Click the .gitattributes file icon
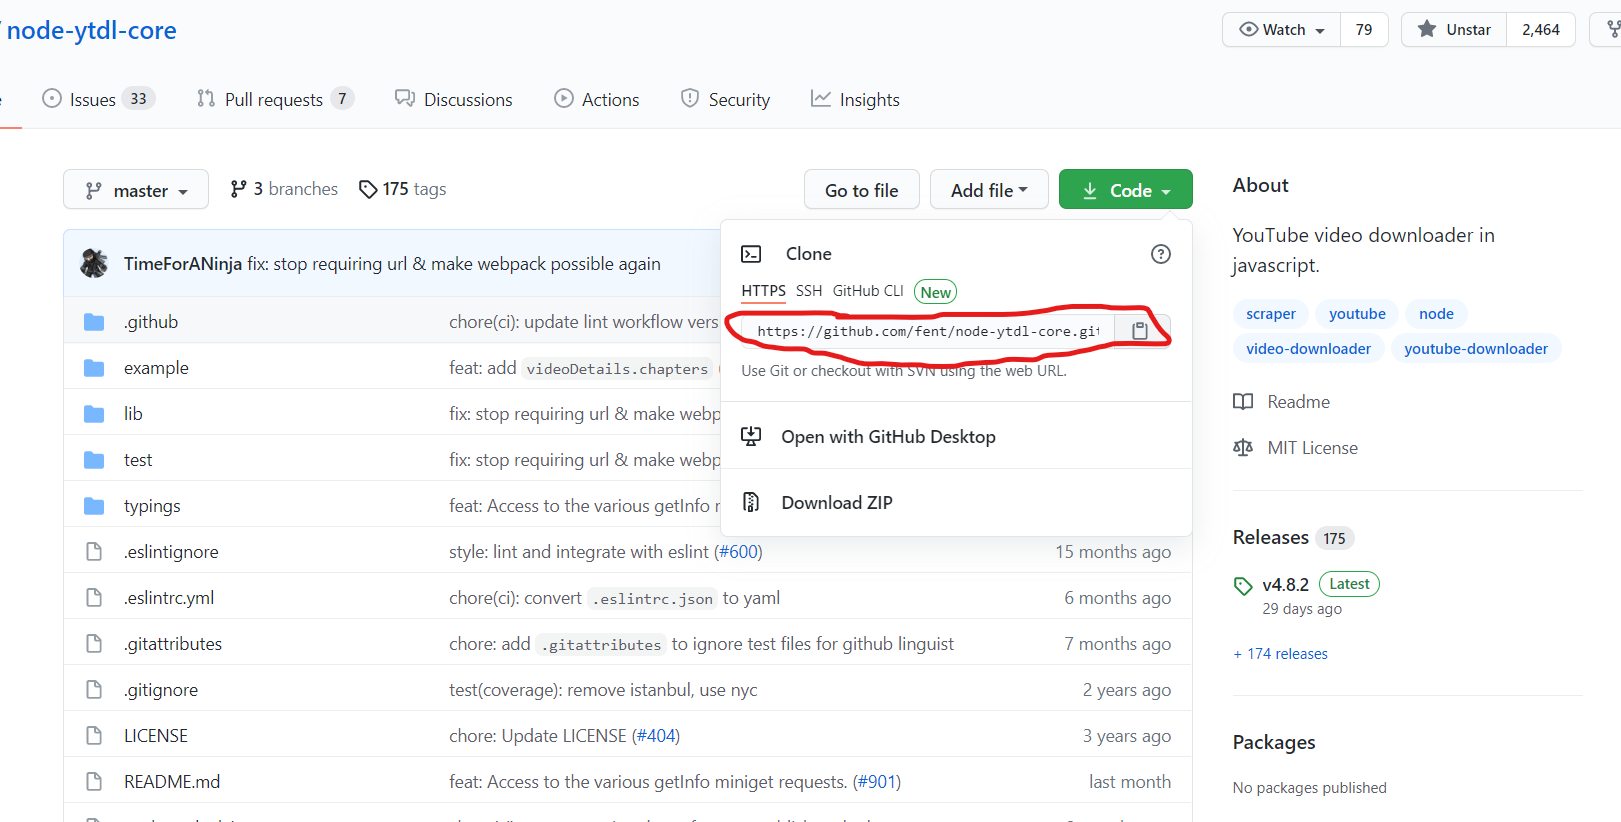The image size is (1621, 822). coord(94,644)
